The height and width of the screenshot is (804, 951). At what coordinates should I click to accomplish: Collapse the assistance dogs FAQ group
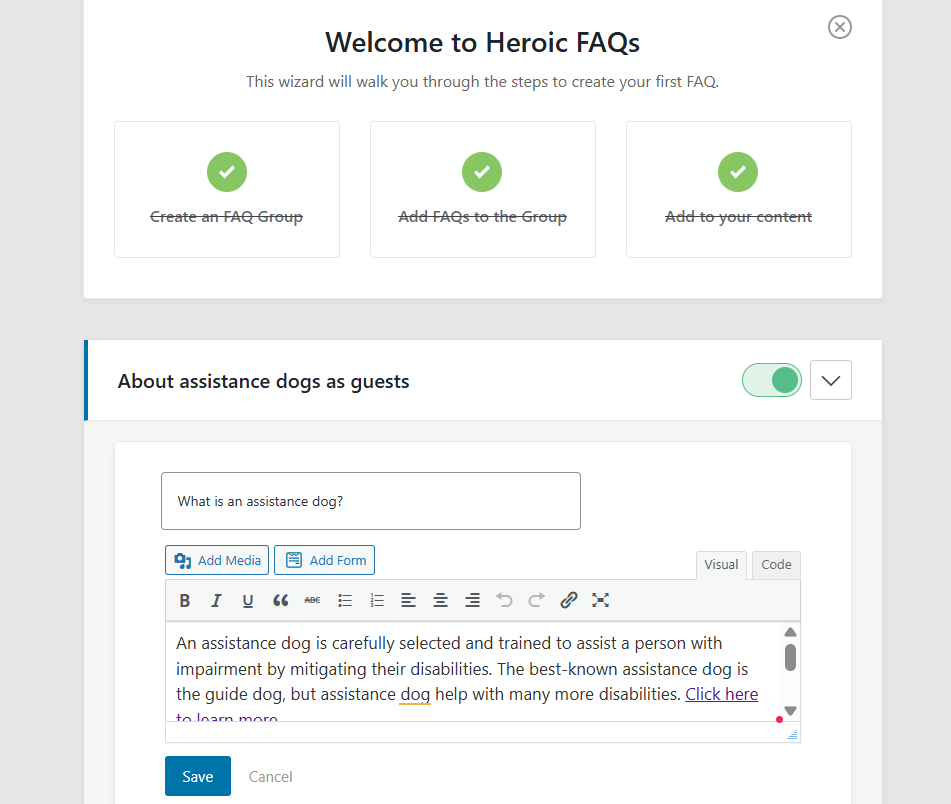[x=830, y=380]
